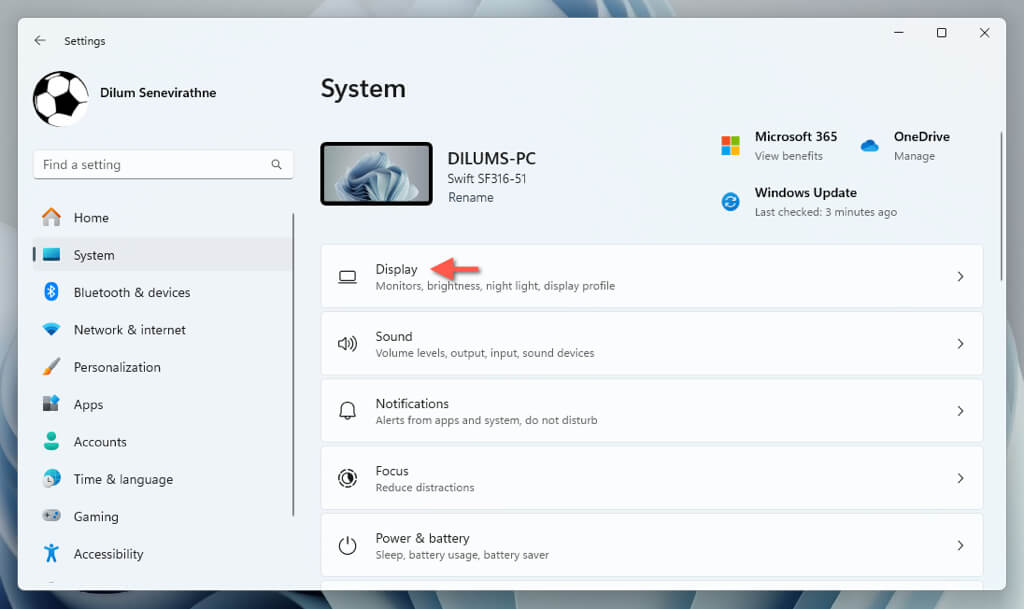This screenshot has width=1024, height=609.
Task: Open the Display settings row
Action: pyautogui.click(x=652, y=277)
